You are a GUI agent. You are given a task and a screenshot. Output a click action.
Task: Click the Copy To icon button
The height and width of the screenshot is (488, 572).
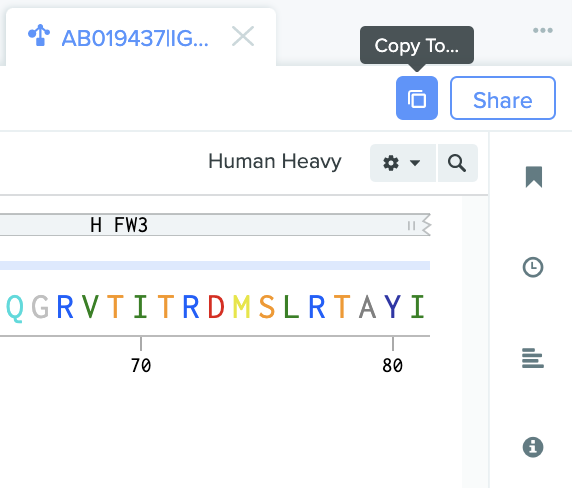[417, 98]
